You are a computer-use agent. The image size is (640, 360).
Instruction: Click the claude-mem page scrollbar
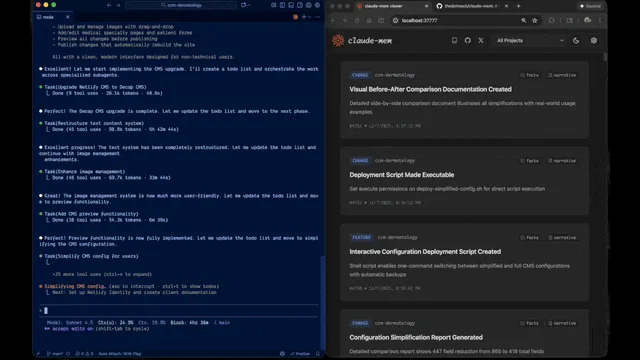[x=604, y=57]
